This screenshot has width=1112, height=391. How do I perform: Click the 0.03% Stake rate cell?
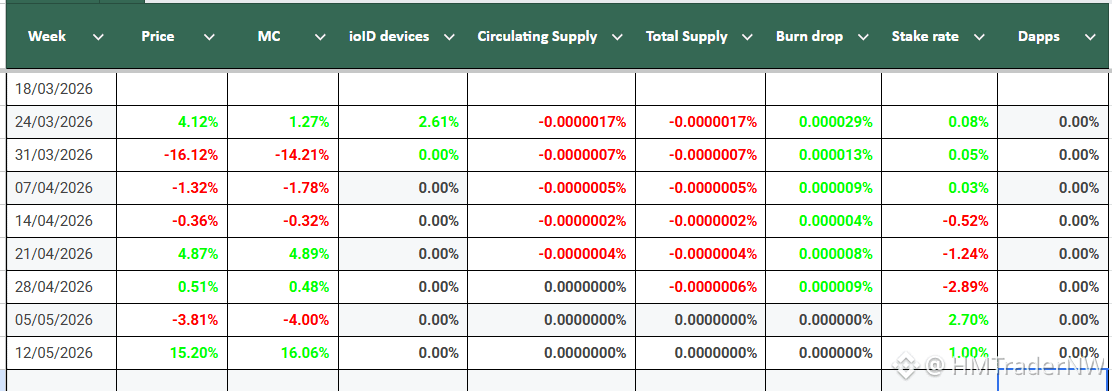pyautogui.click(x=940, y=188)
